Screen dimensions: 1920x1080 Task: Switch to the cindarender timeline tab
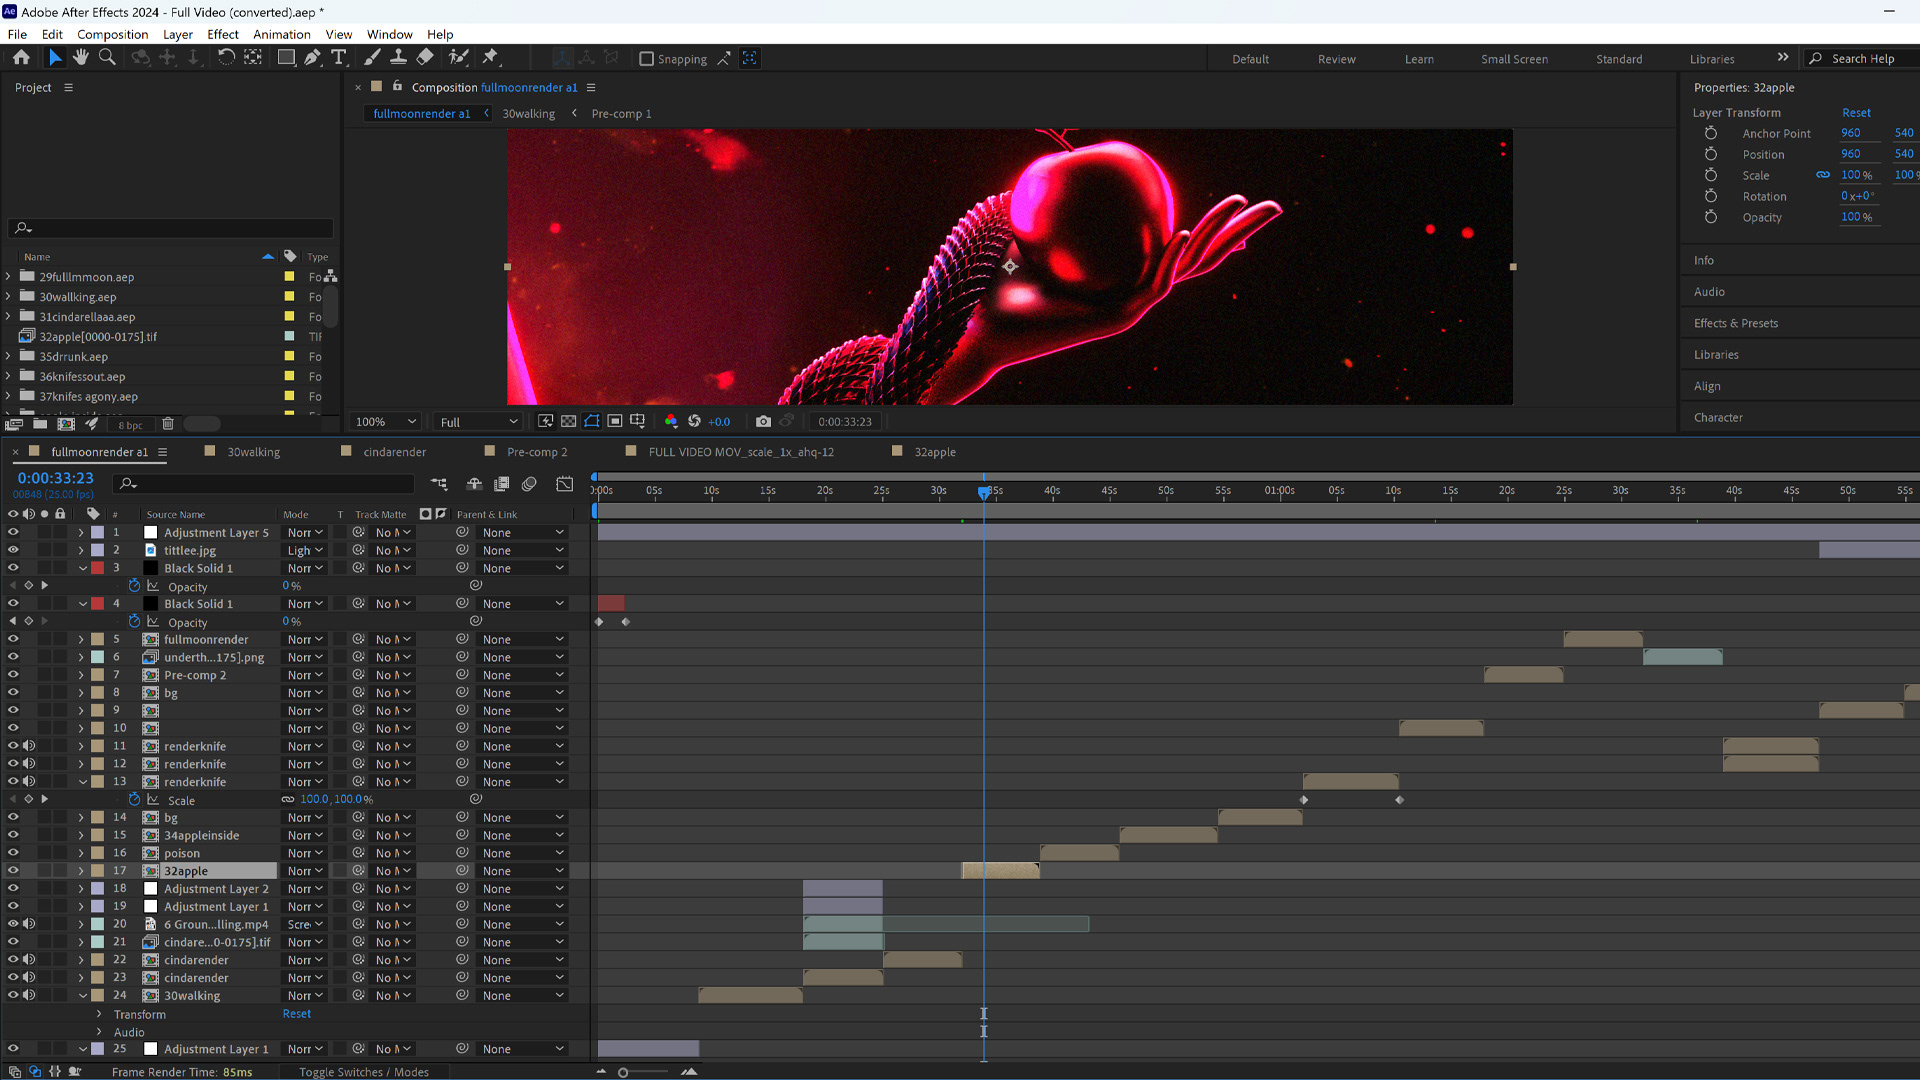(394, 452)
